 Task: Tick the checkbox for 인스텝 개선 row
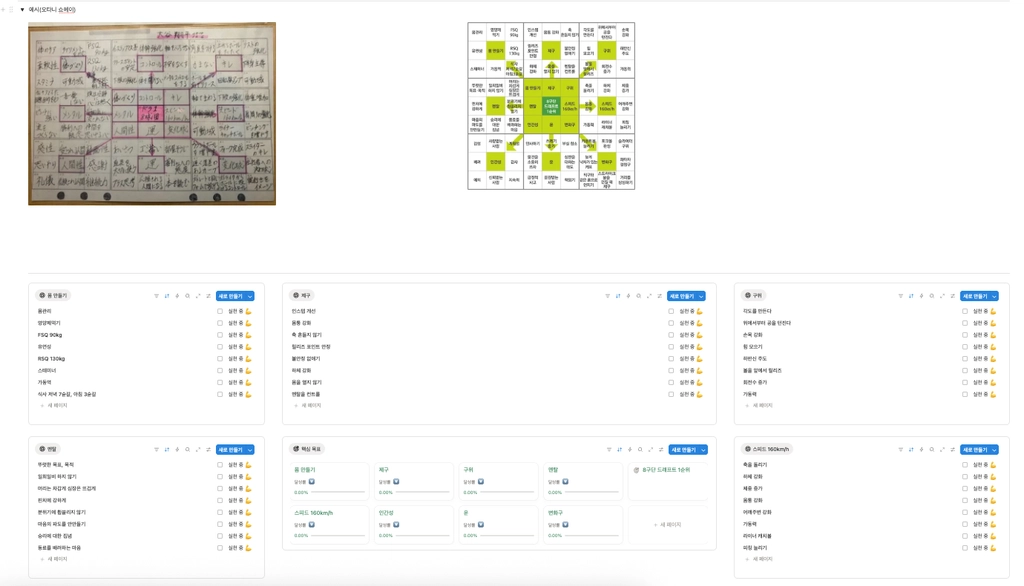671,312
